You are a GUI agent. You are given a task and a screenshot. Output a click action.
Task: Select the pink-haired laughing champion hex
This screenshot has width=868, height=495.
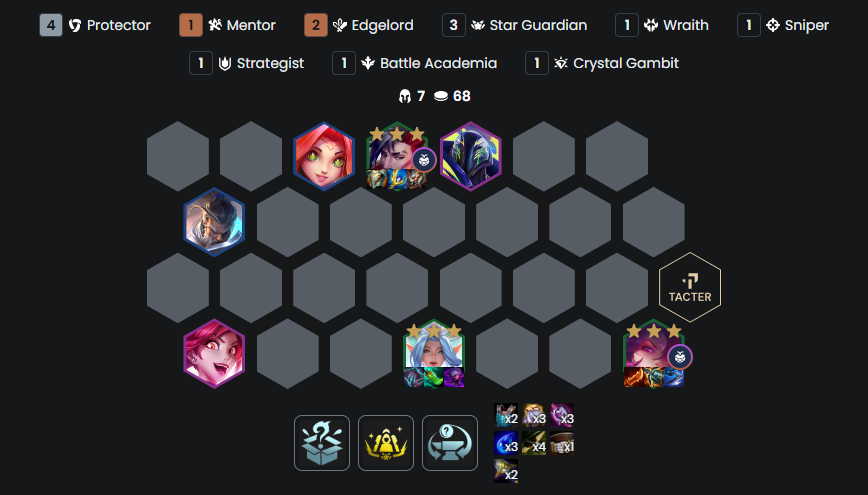pos(214,354)
